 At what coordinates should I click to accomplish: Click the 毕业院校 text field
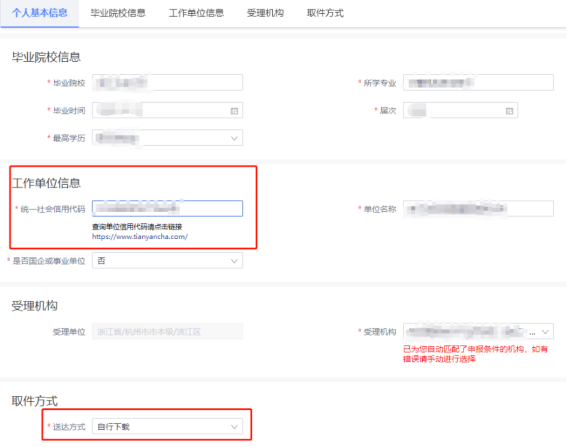167,82
